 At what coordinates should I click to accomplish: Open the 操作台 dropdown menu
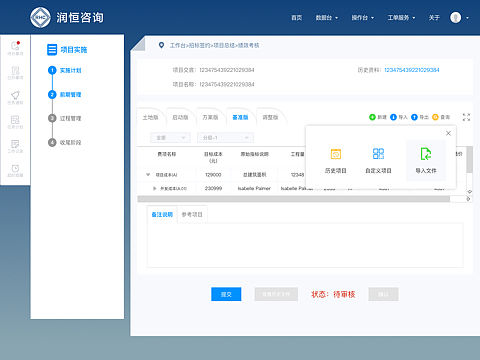(x=363, y=18)
